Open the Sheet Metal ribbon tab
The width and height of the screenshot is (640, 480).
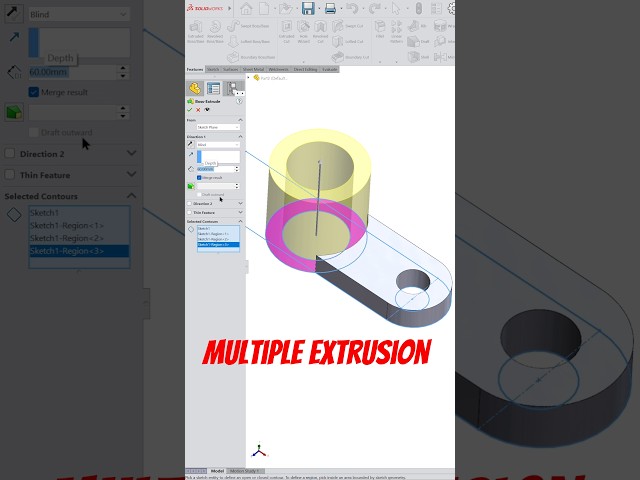tap(253, 69)
